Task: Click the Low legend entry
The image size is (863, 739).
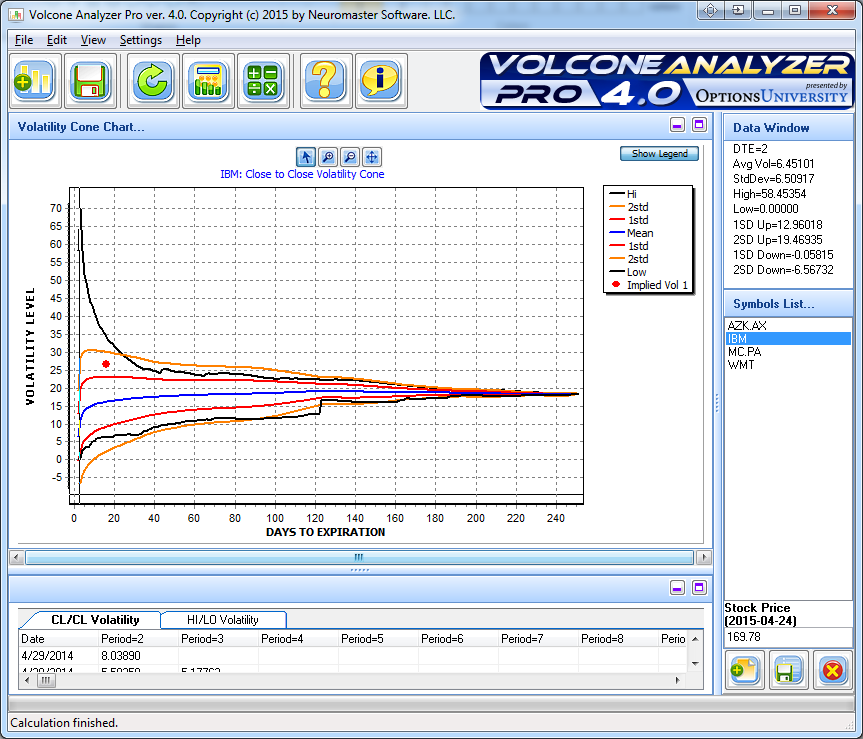Action: [x=628, y=272]
